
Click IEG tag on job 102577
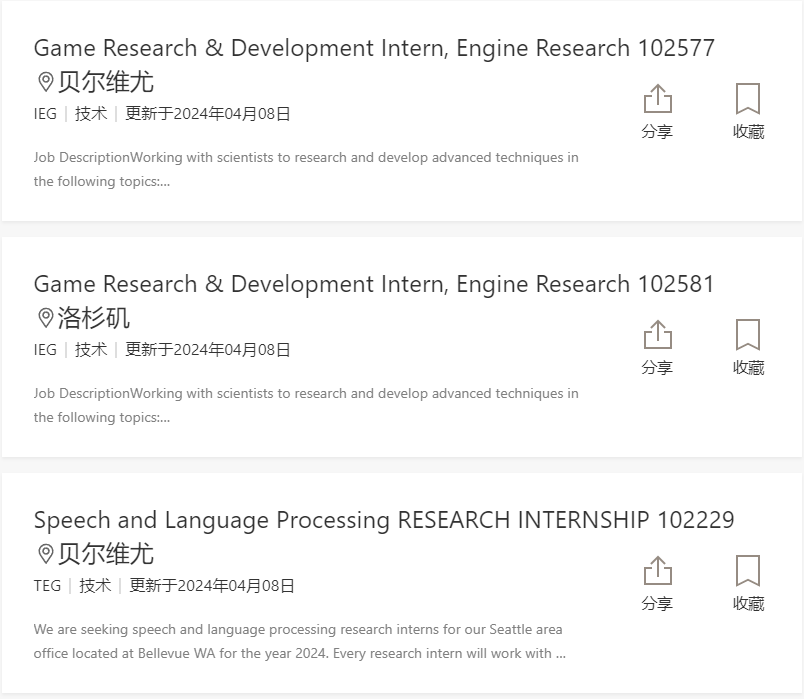pos(45,114)
